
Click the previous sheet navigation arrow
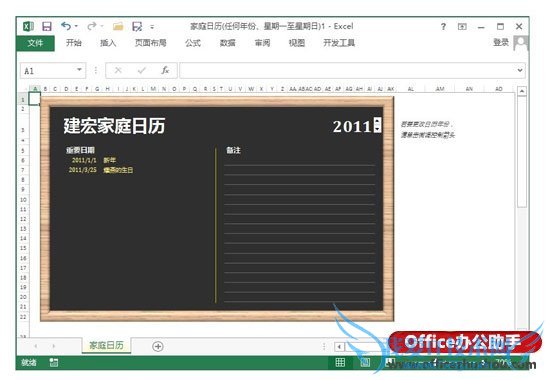point(36,346)
